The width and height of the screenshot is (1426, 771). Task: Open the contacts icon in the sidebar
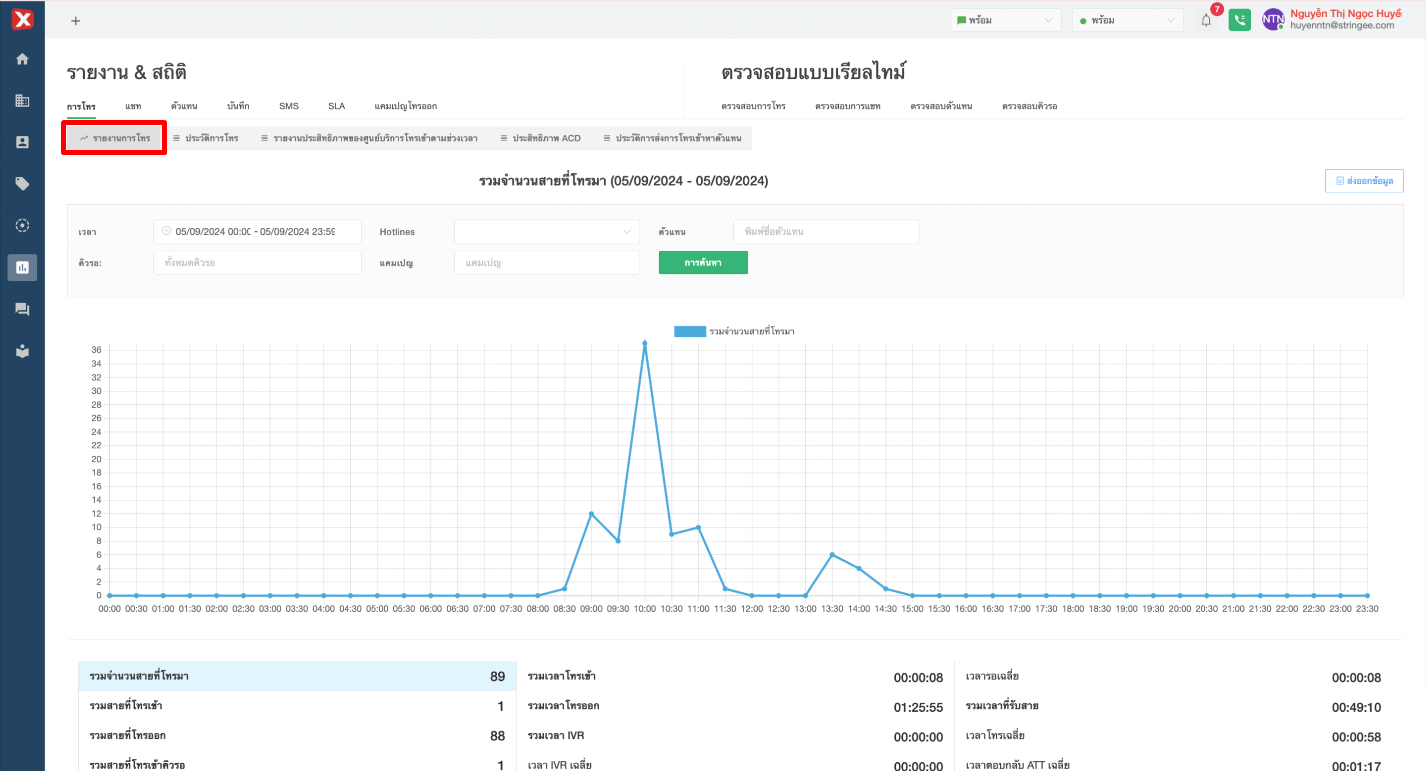pos(22,142)
